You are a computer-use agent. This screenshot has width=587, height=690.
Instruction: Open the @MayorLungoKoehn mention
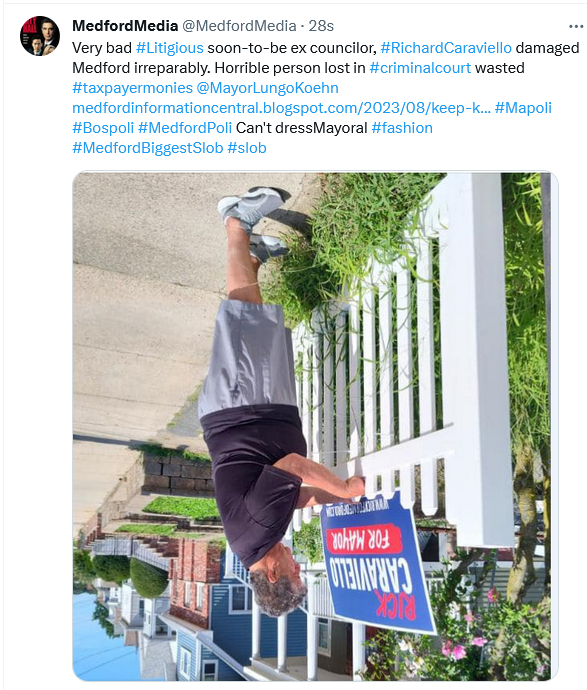click(268, 88)
